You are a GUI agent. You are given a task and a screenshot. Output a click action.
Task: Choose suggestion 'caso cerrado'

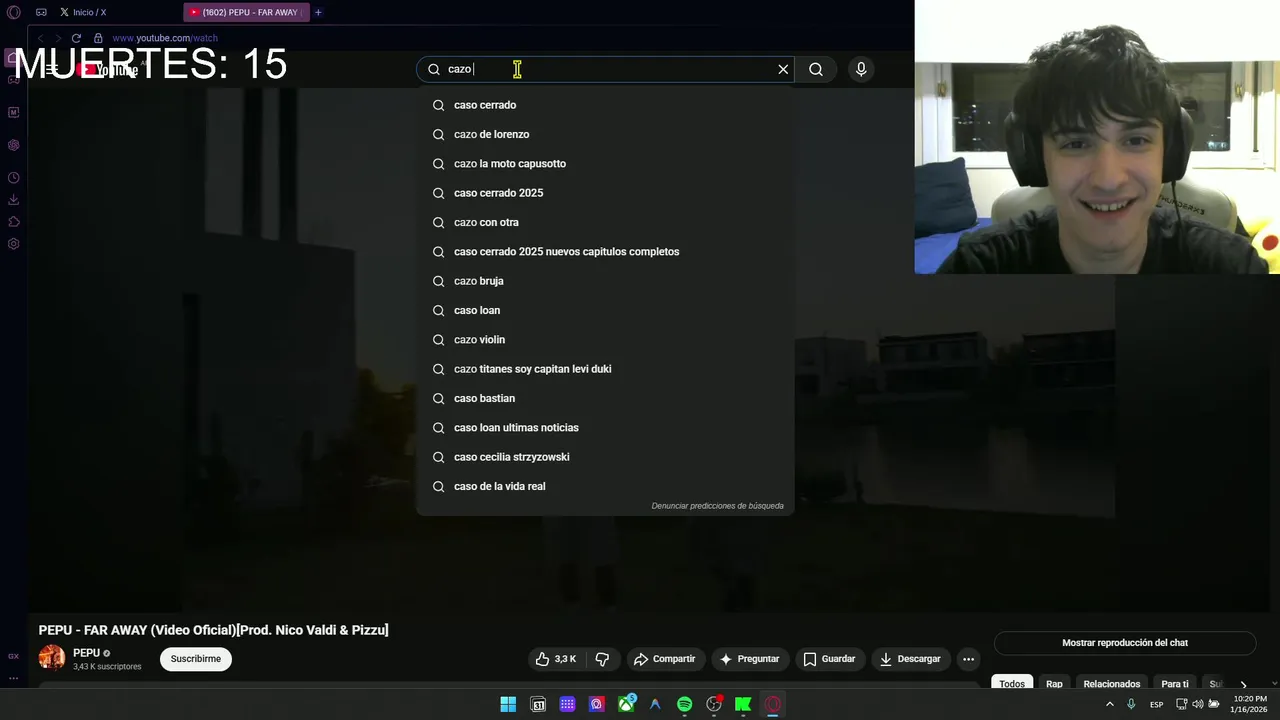(605, 105)
